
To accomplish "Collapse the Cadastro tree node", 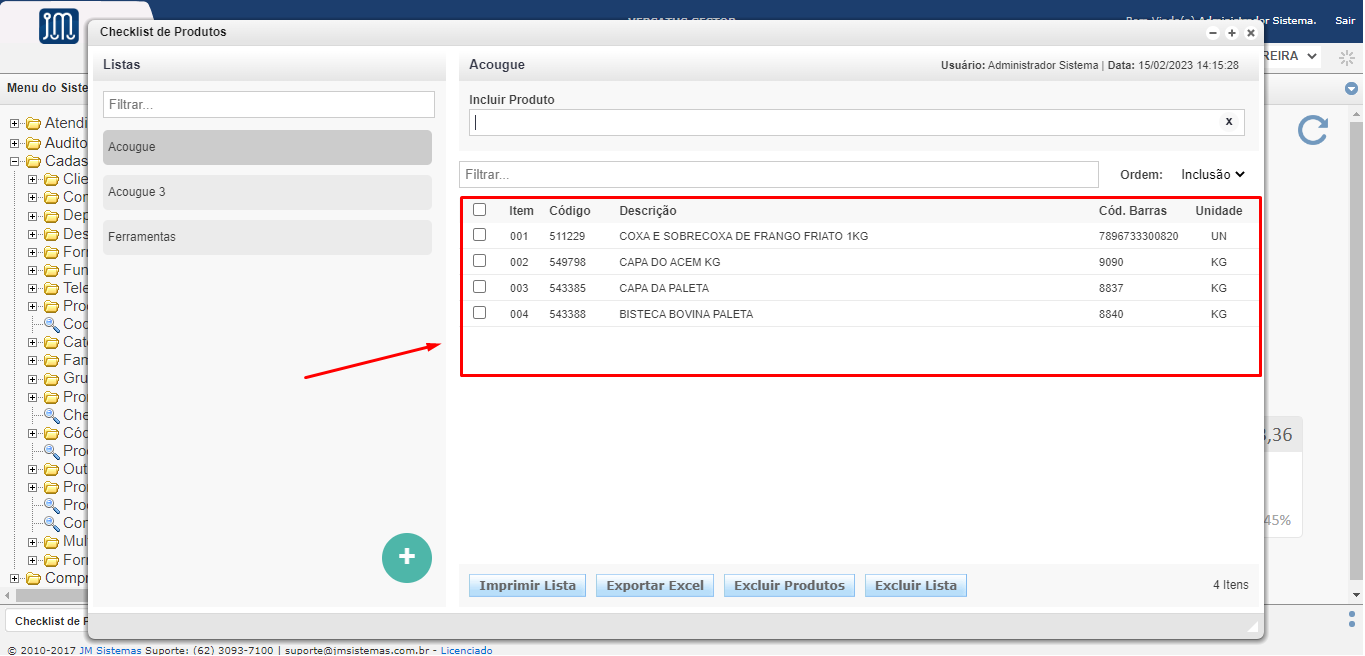I will [x=15, y=161].
